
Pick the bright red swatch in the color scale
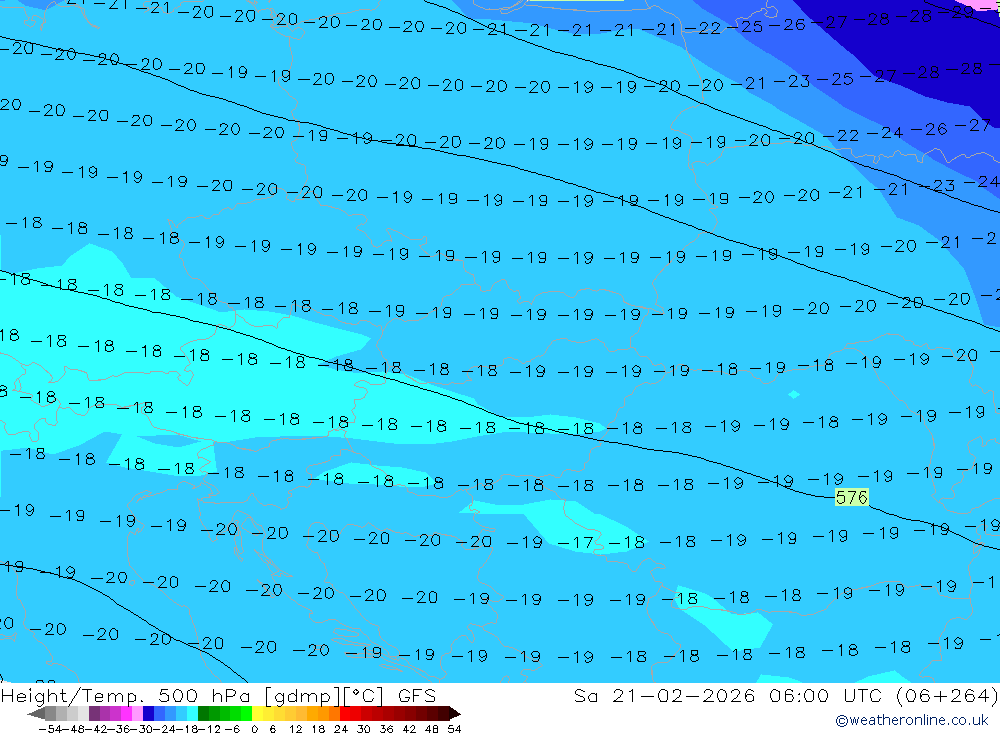345,713
